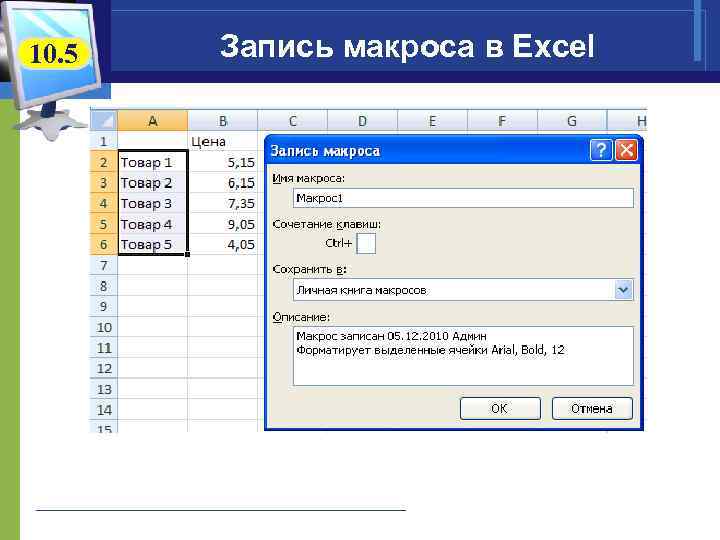Image resolution: width=720 pixels, height=540 pixels.
Task: Click the Ctrl+ shortcut key box
Action: point(366,243)
